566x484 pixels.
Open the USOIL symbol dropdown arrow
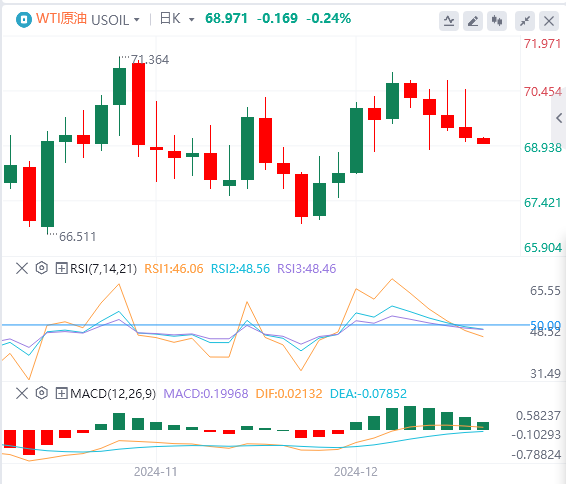click(x=137, y=19)
